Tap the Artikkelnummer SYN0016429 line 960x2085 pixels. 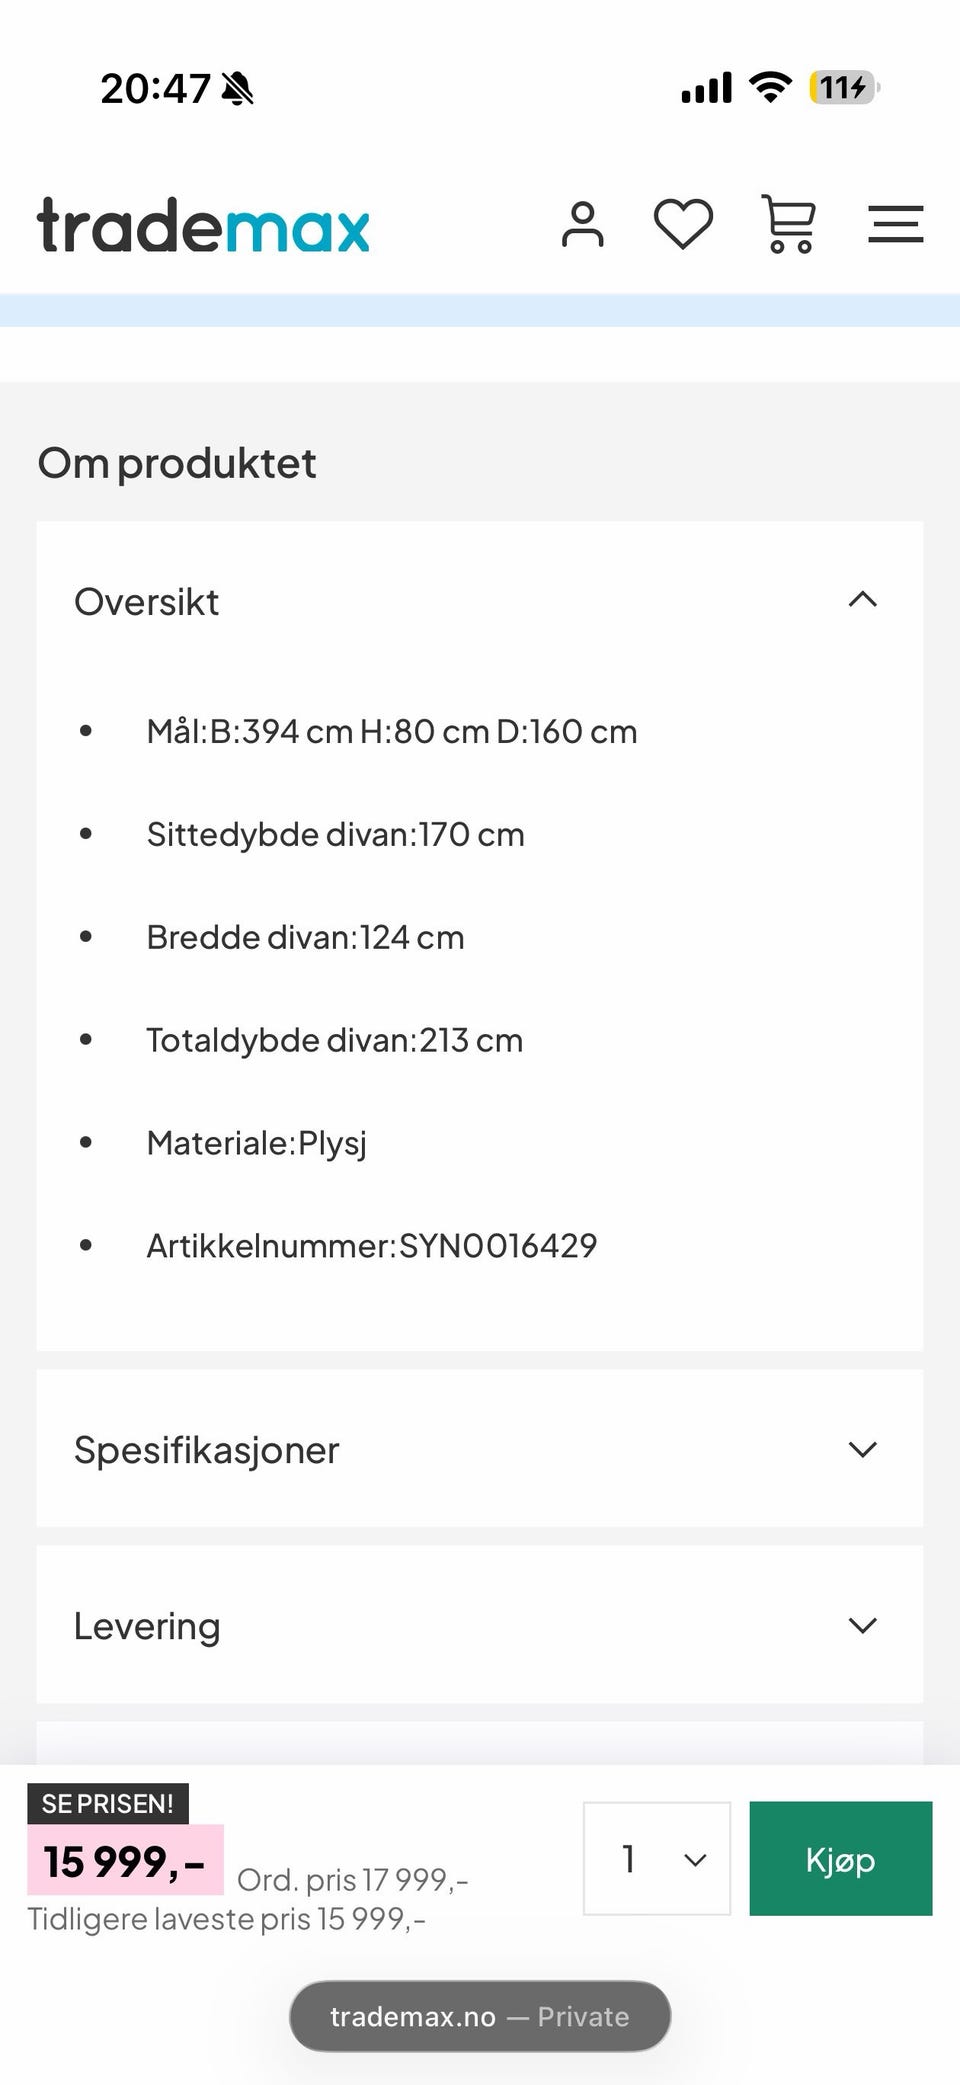tap(371, 1245)
